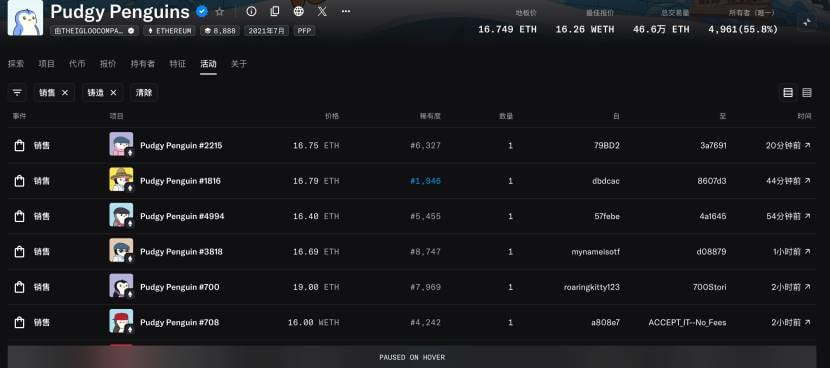Star Pudgy Penguins as a favorite
The width and height of the screenshot is (830, 368).
pyautogui.click(x=220, y=11)
